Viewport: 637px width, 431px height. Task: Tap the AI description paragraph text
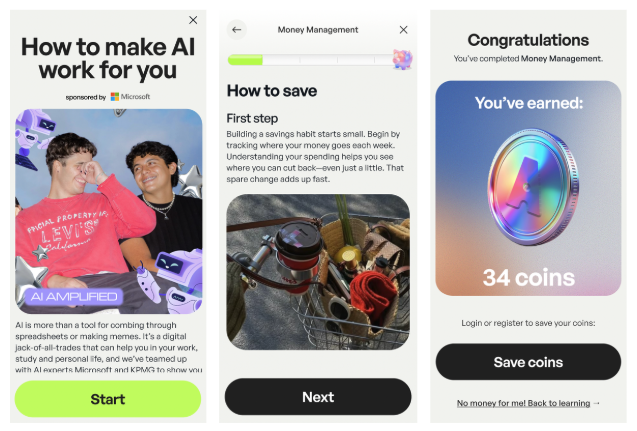(109, 347)
